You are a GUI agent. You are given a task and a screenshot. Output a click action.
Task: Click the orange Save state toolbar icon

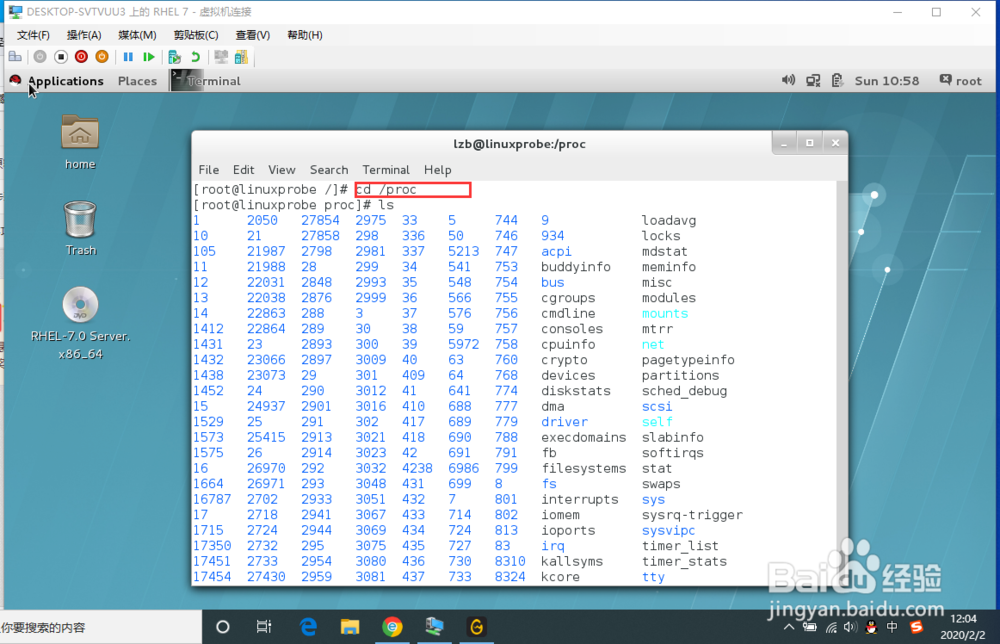101,57
